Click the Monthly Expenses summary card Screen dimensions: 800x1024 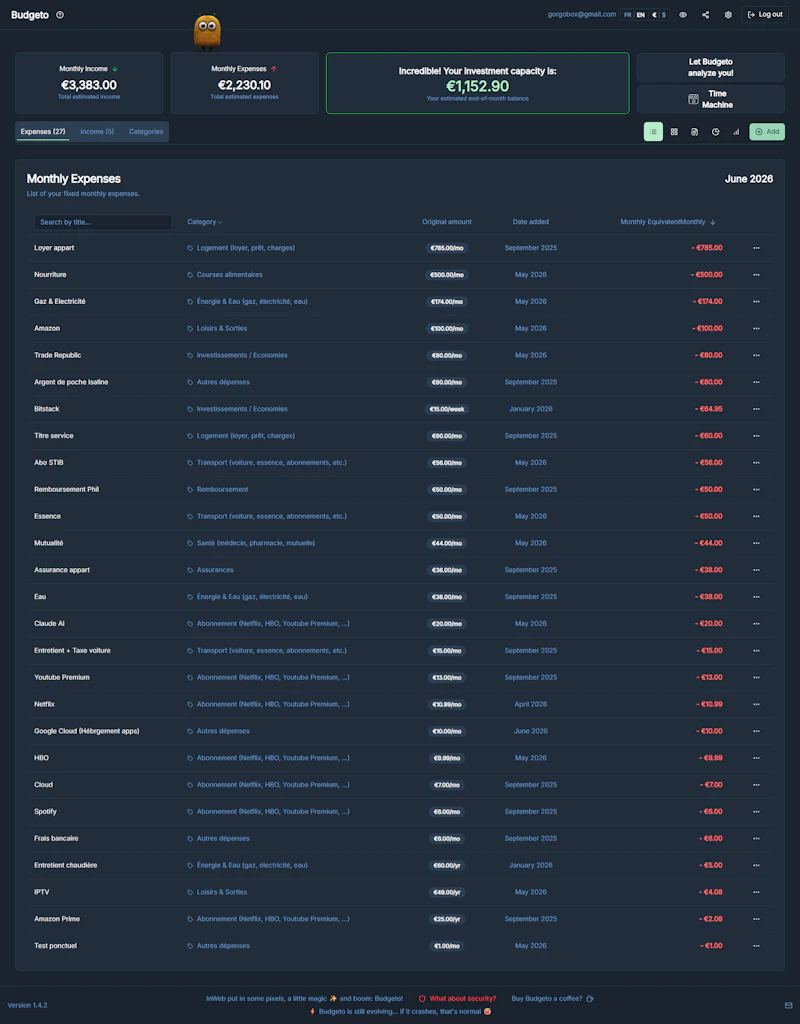(244, 83)
